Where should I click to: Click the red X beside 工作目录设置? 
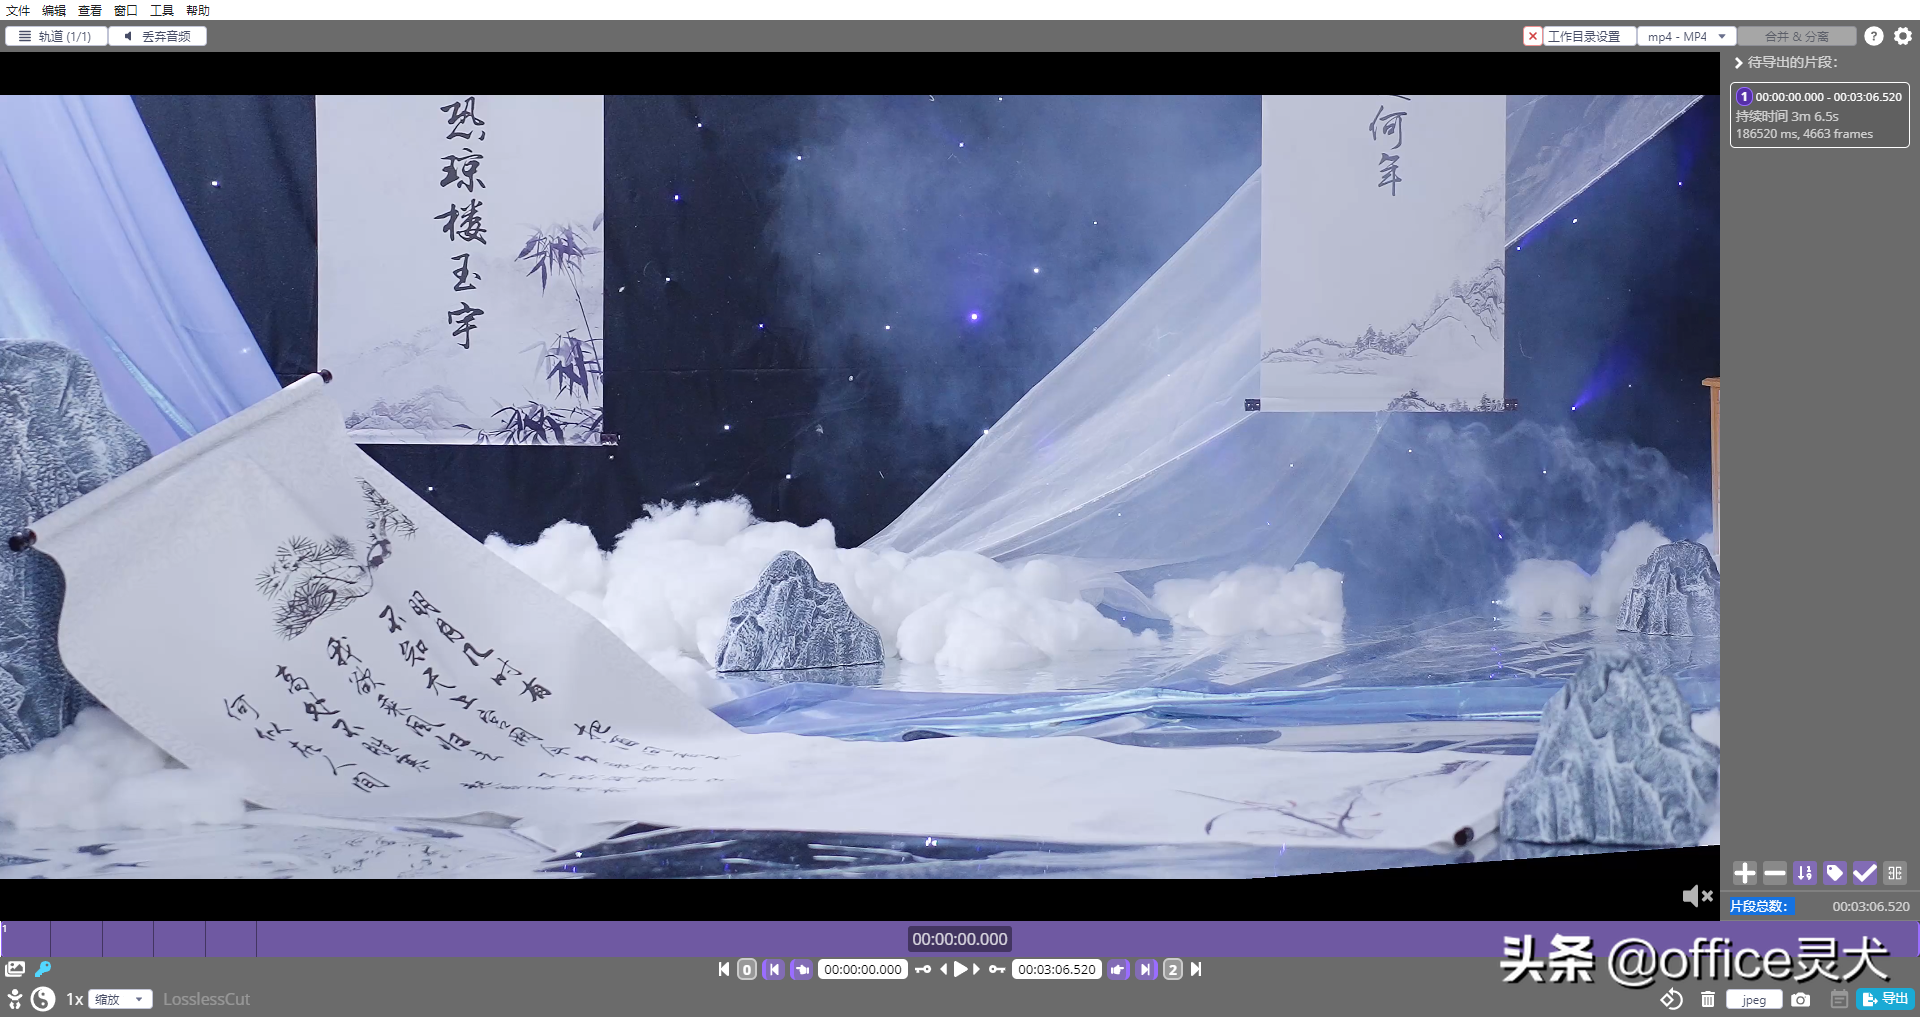coord(1533,36)
